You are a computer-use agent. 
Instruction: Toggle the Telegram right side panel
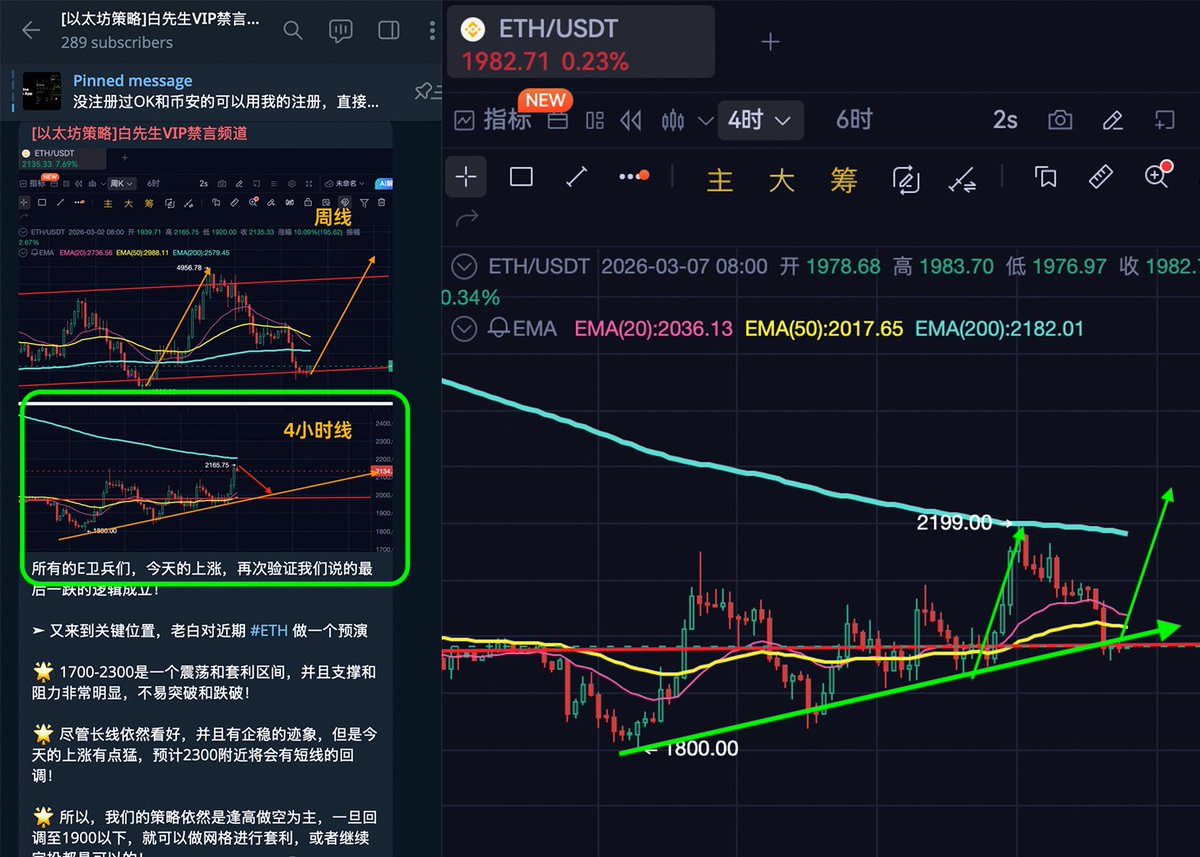tap(389, 30)
